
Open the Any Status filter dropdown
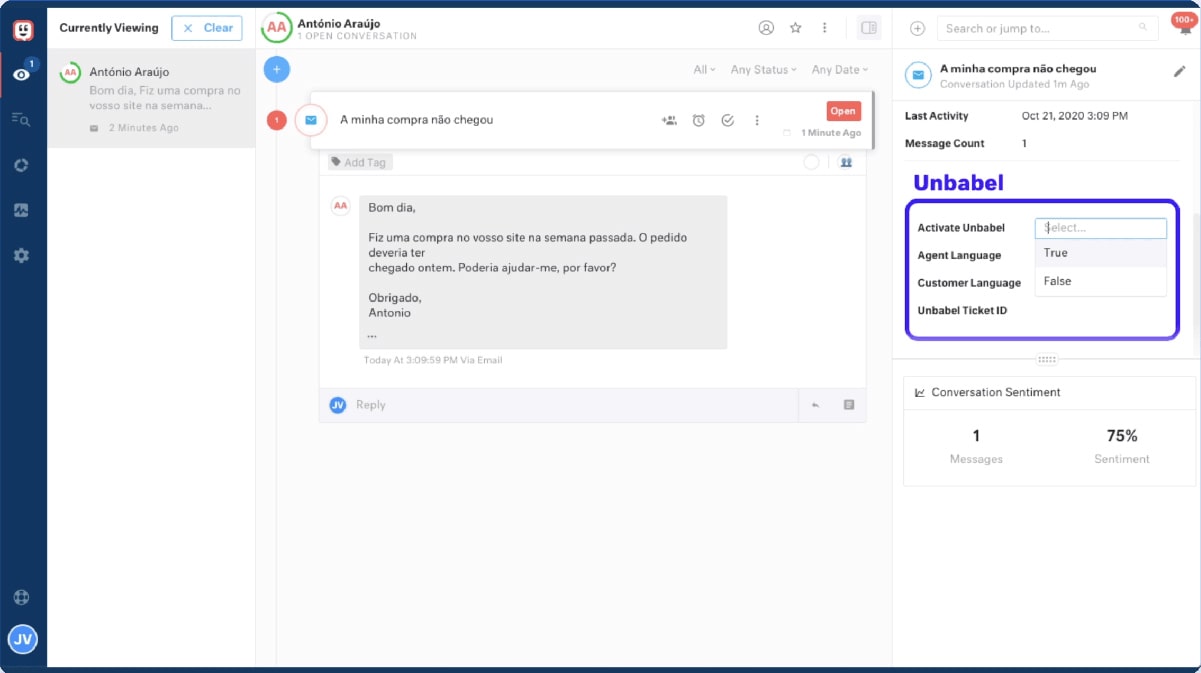pos(763,70)
